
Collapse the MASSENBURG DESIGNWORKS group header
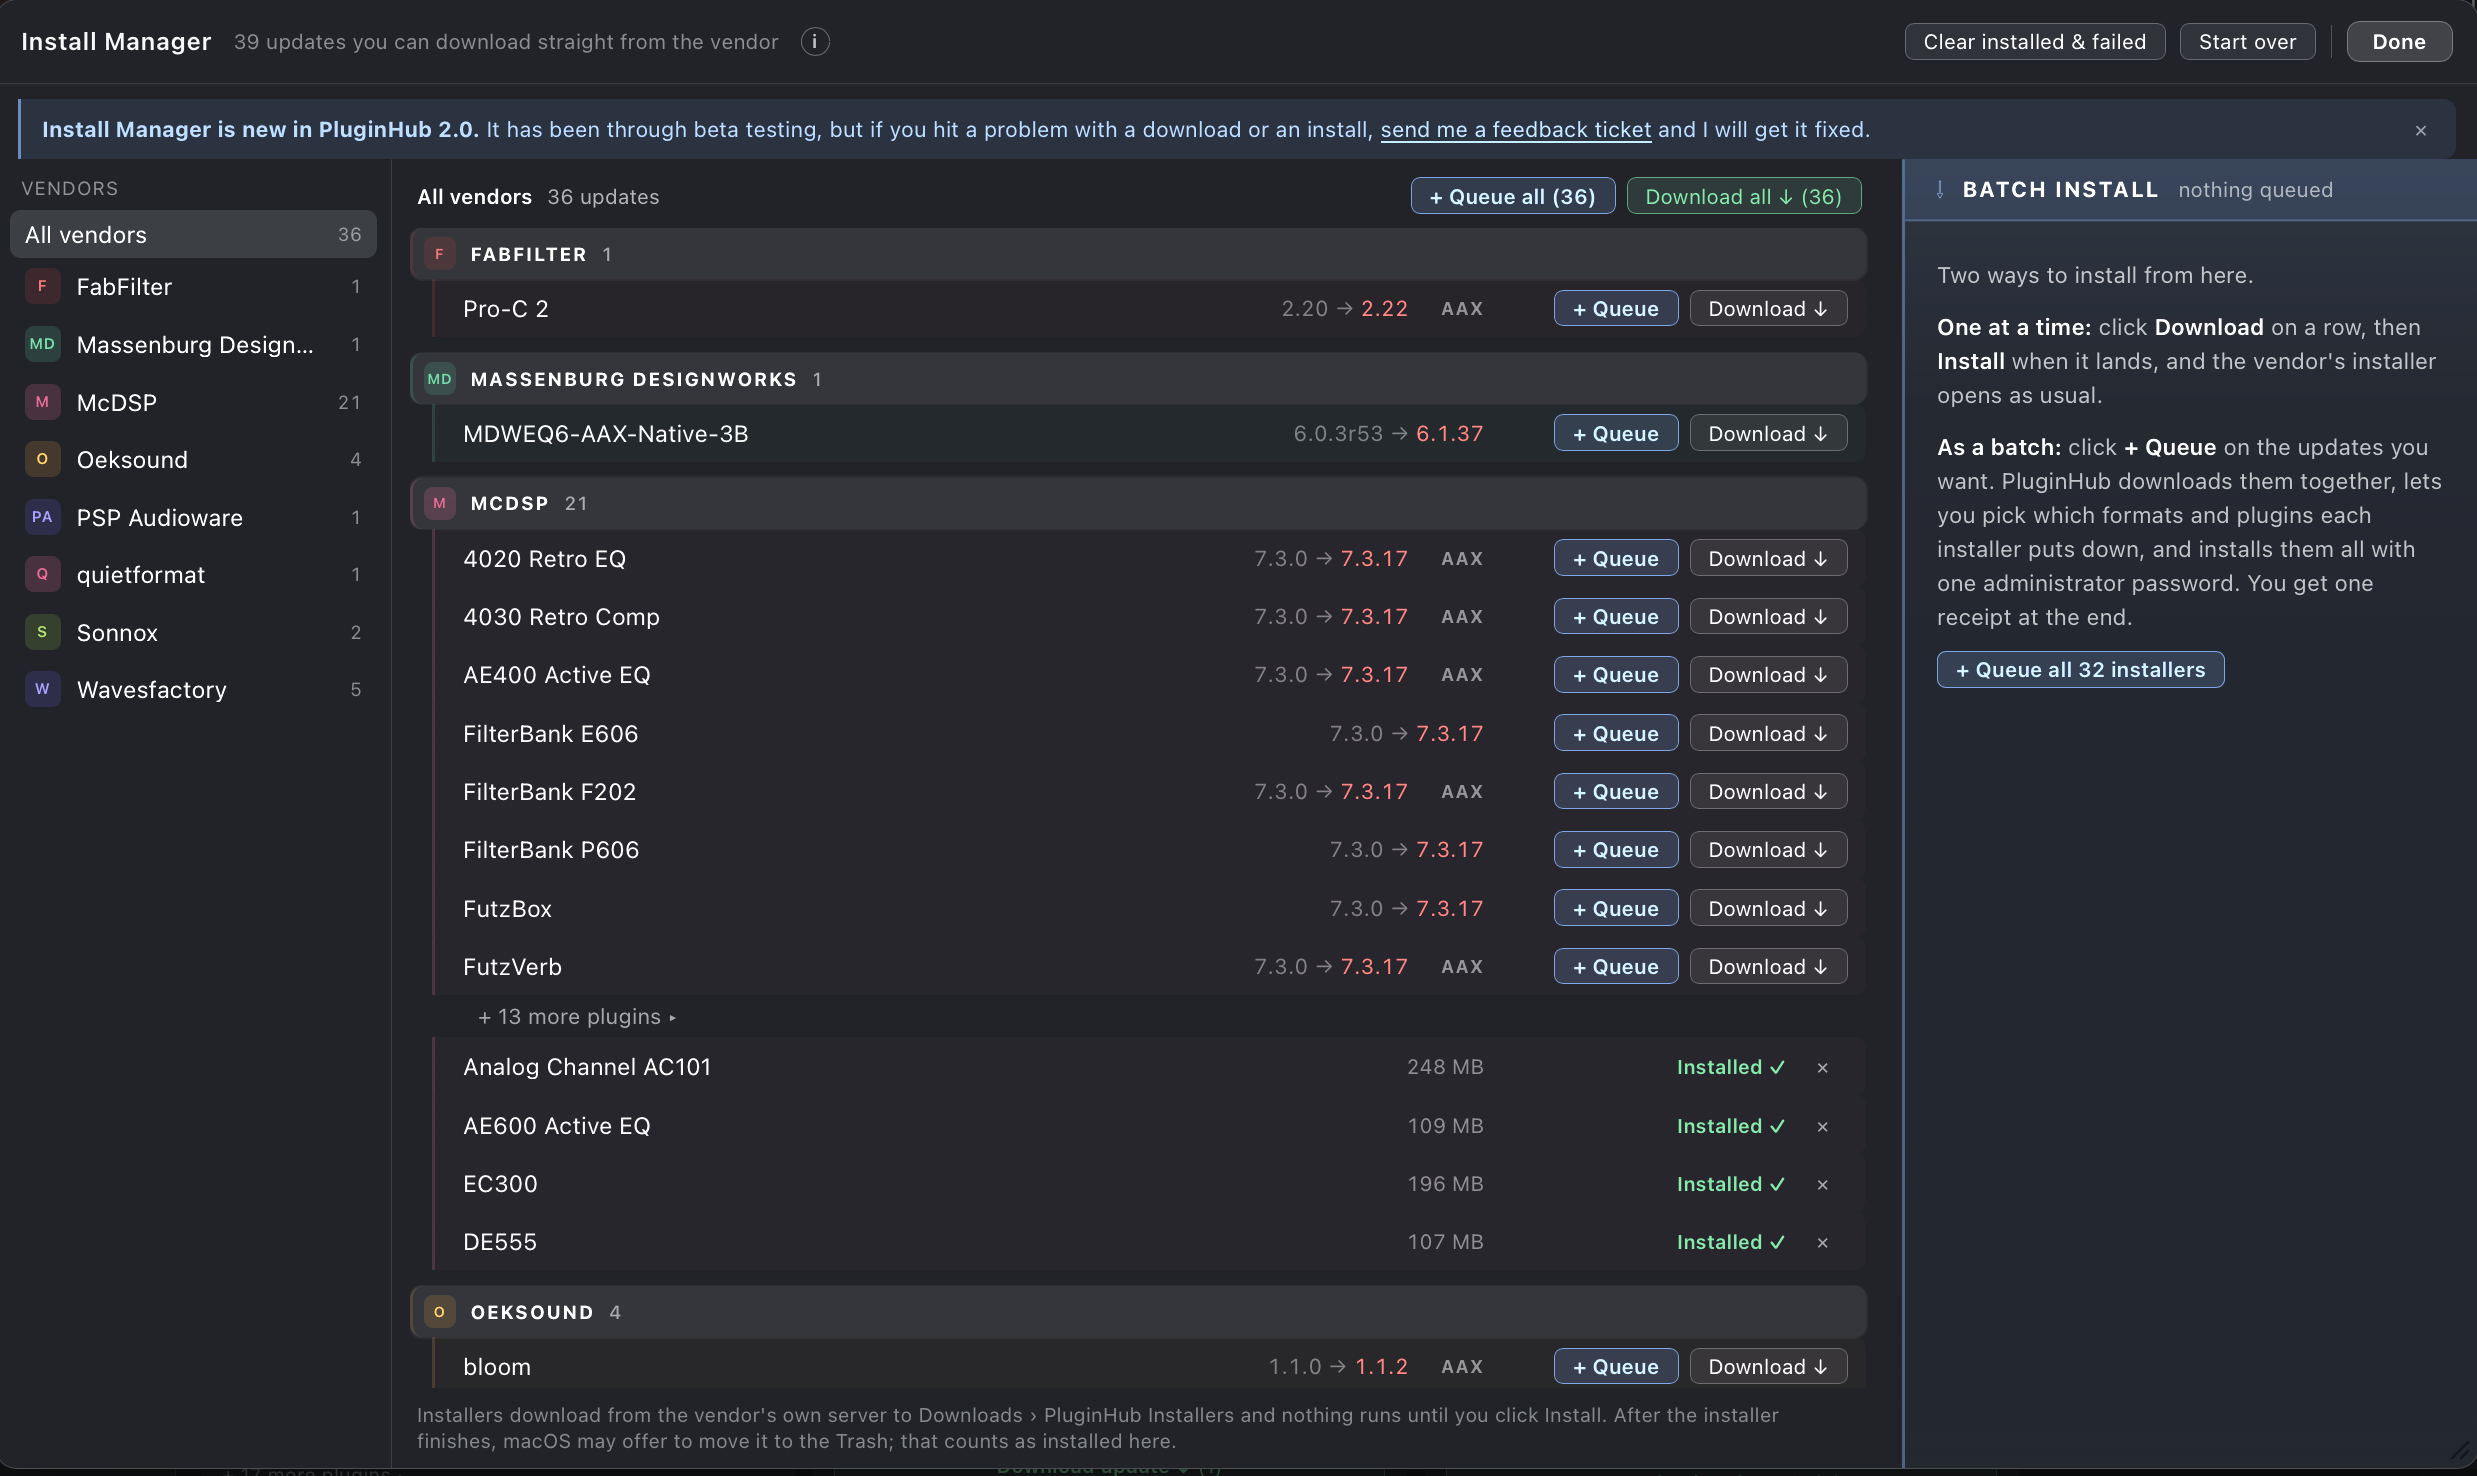(x=1138, y=380)
